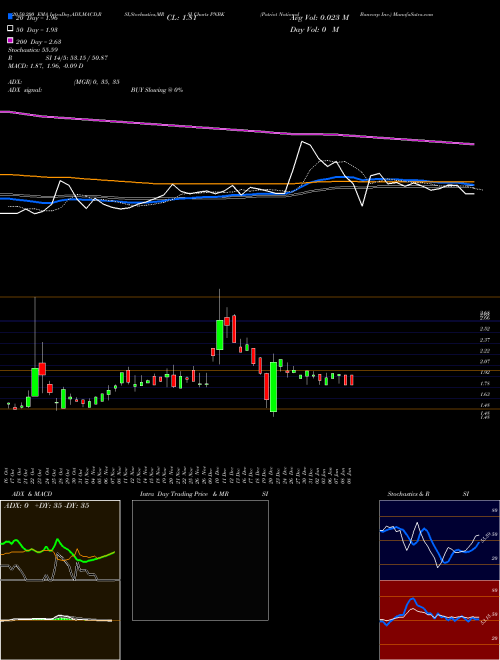Click the 'MACD: 1.87, 1.96, -0.09 D' readout
The image size is (500, 660).
45,66
